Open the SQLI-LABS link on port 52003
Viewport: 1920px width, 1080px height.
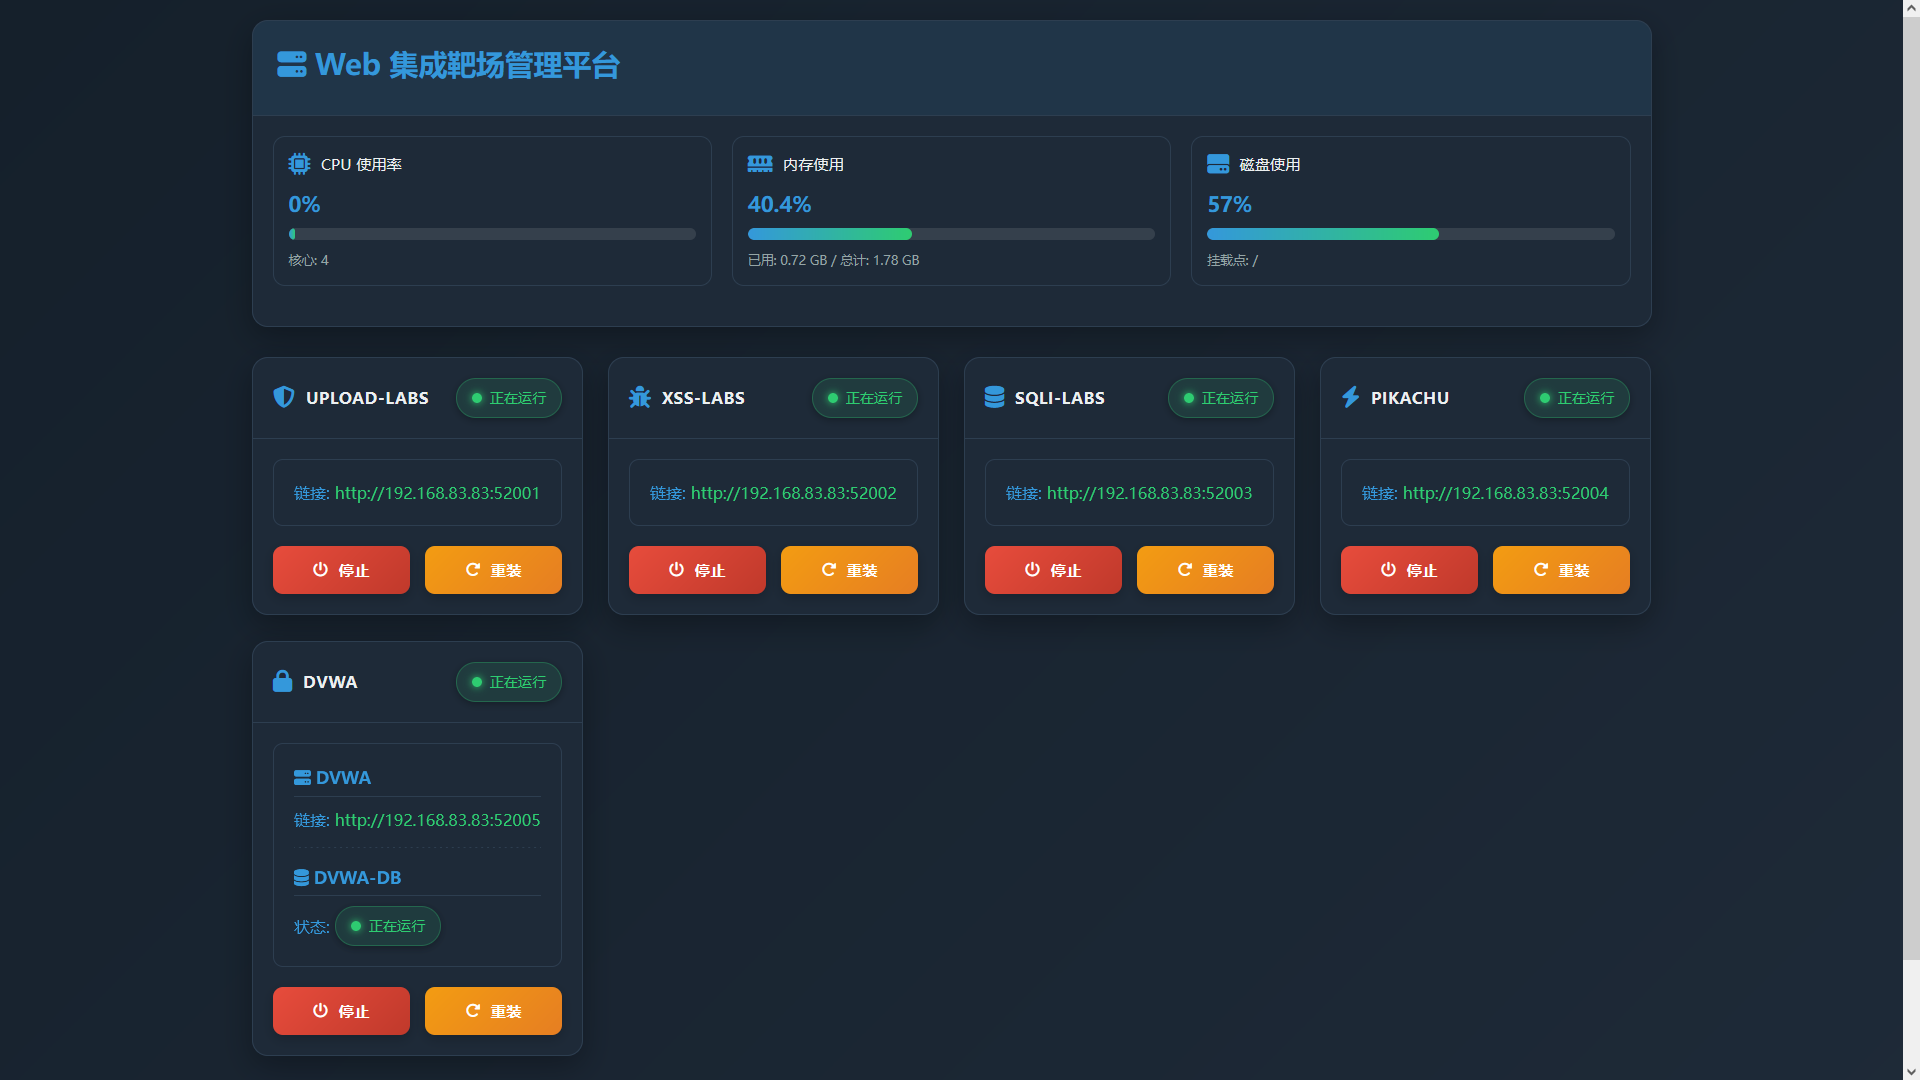[x=1149, y=493]
